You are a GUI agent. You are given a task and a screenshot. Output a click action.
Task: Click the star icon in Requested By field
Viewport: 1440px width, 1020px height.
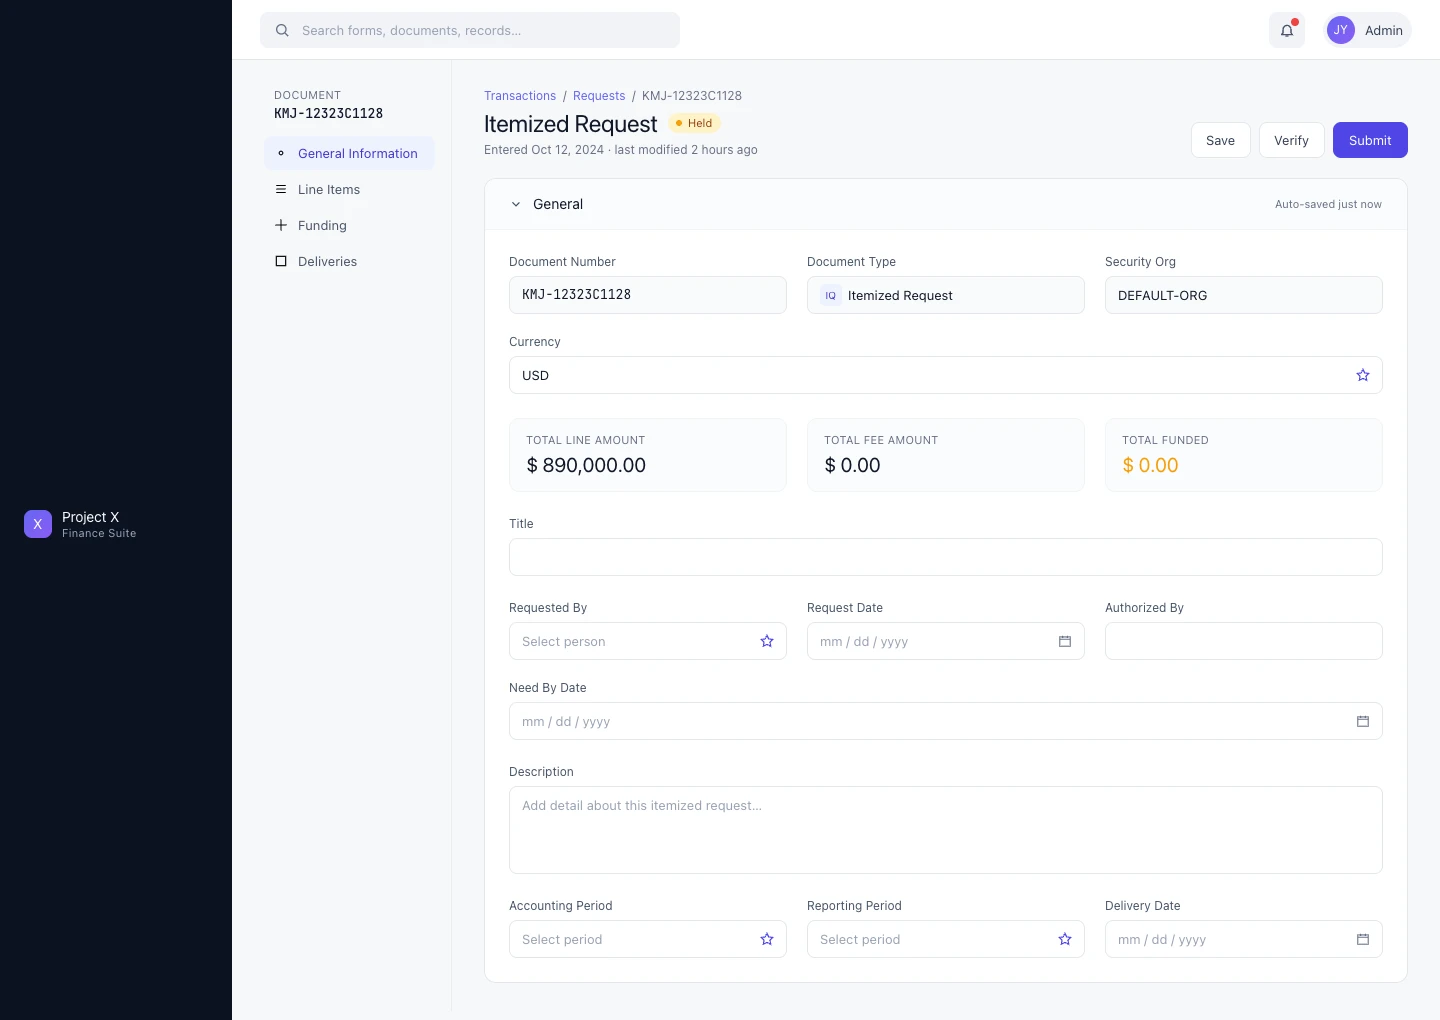(x=767, y=641)
